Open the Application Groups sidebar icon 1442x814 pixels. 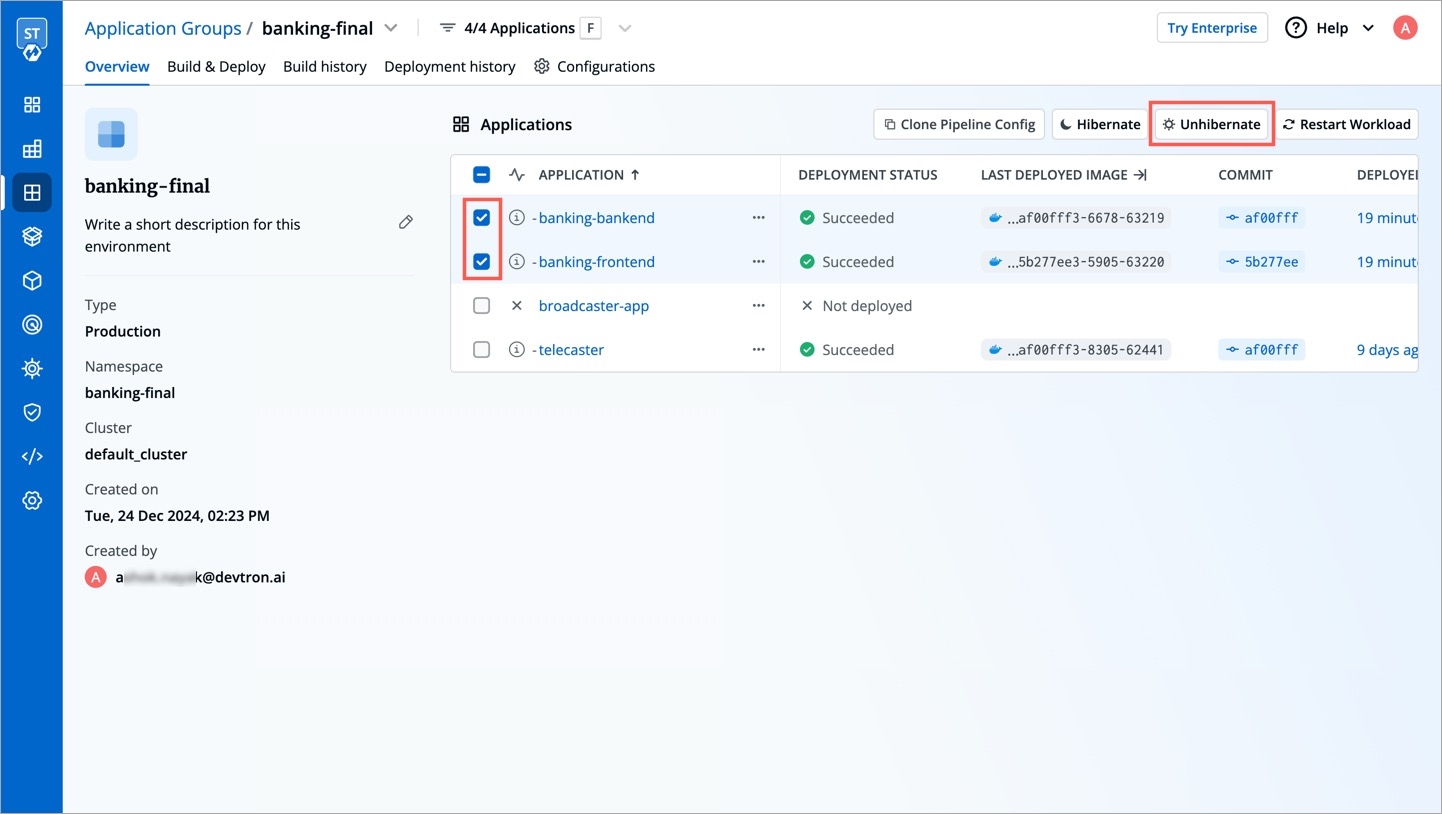pos(32,192)
